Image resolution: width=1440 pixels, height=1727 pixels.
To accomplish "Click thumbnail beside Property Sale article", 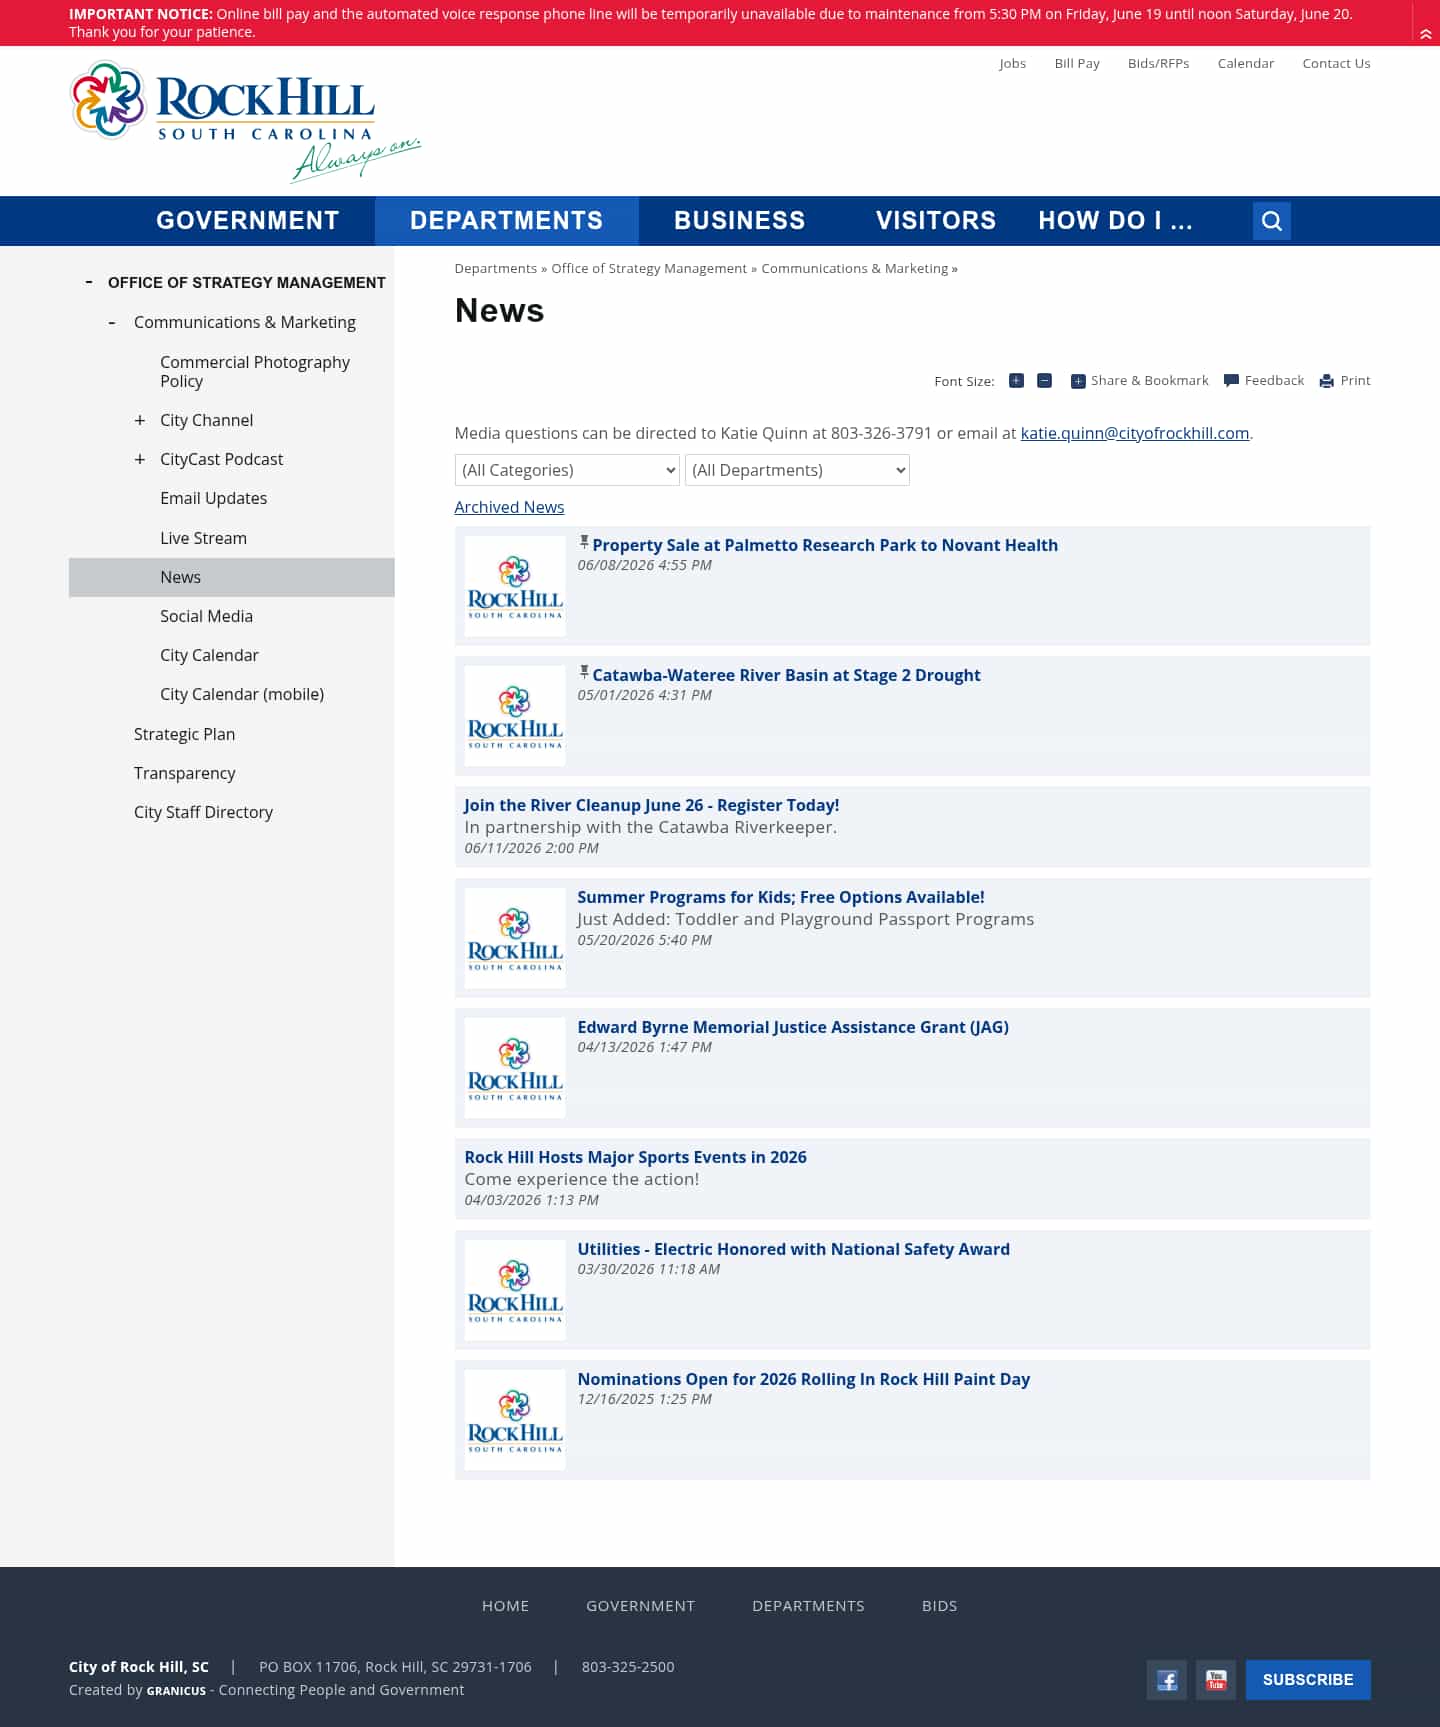I will tap(515, 586).
